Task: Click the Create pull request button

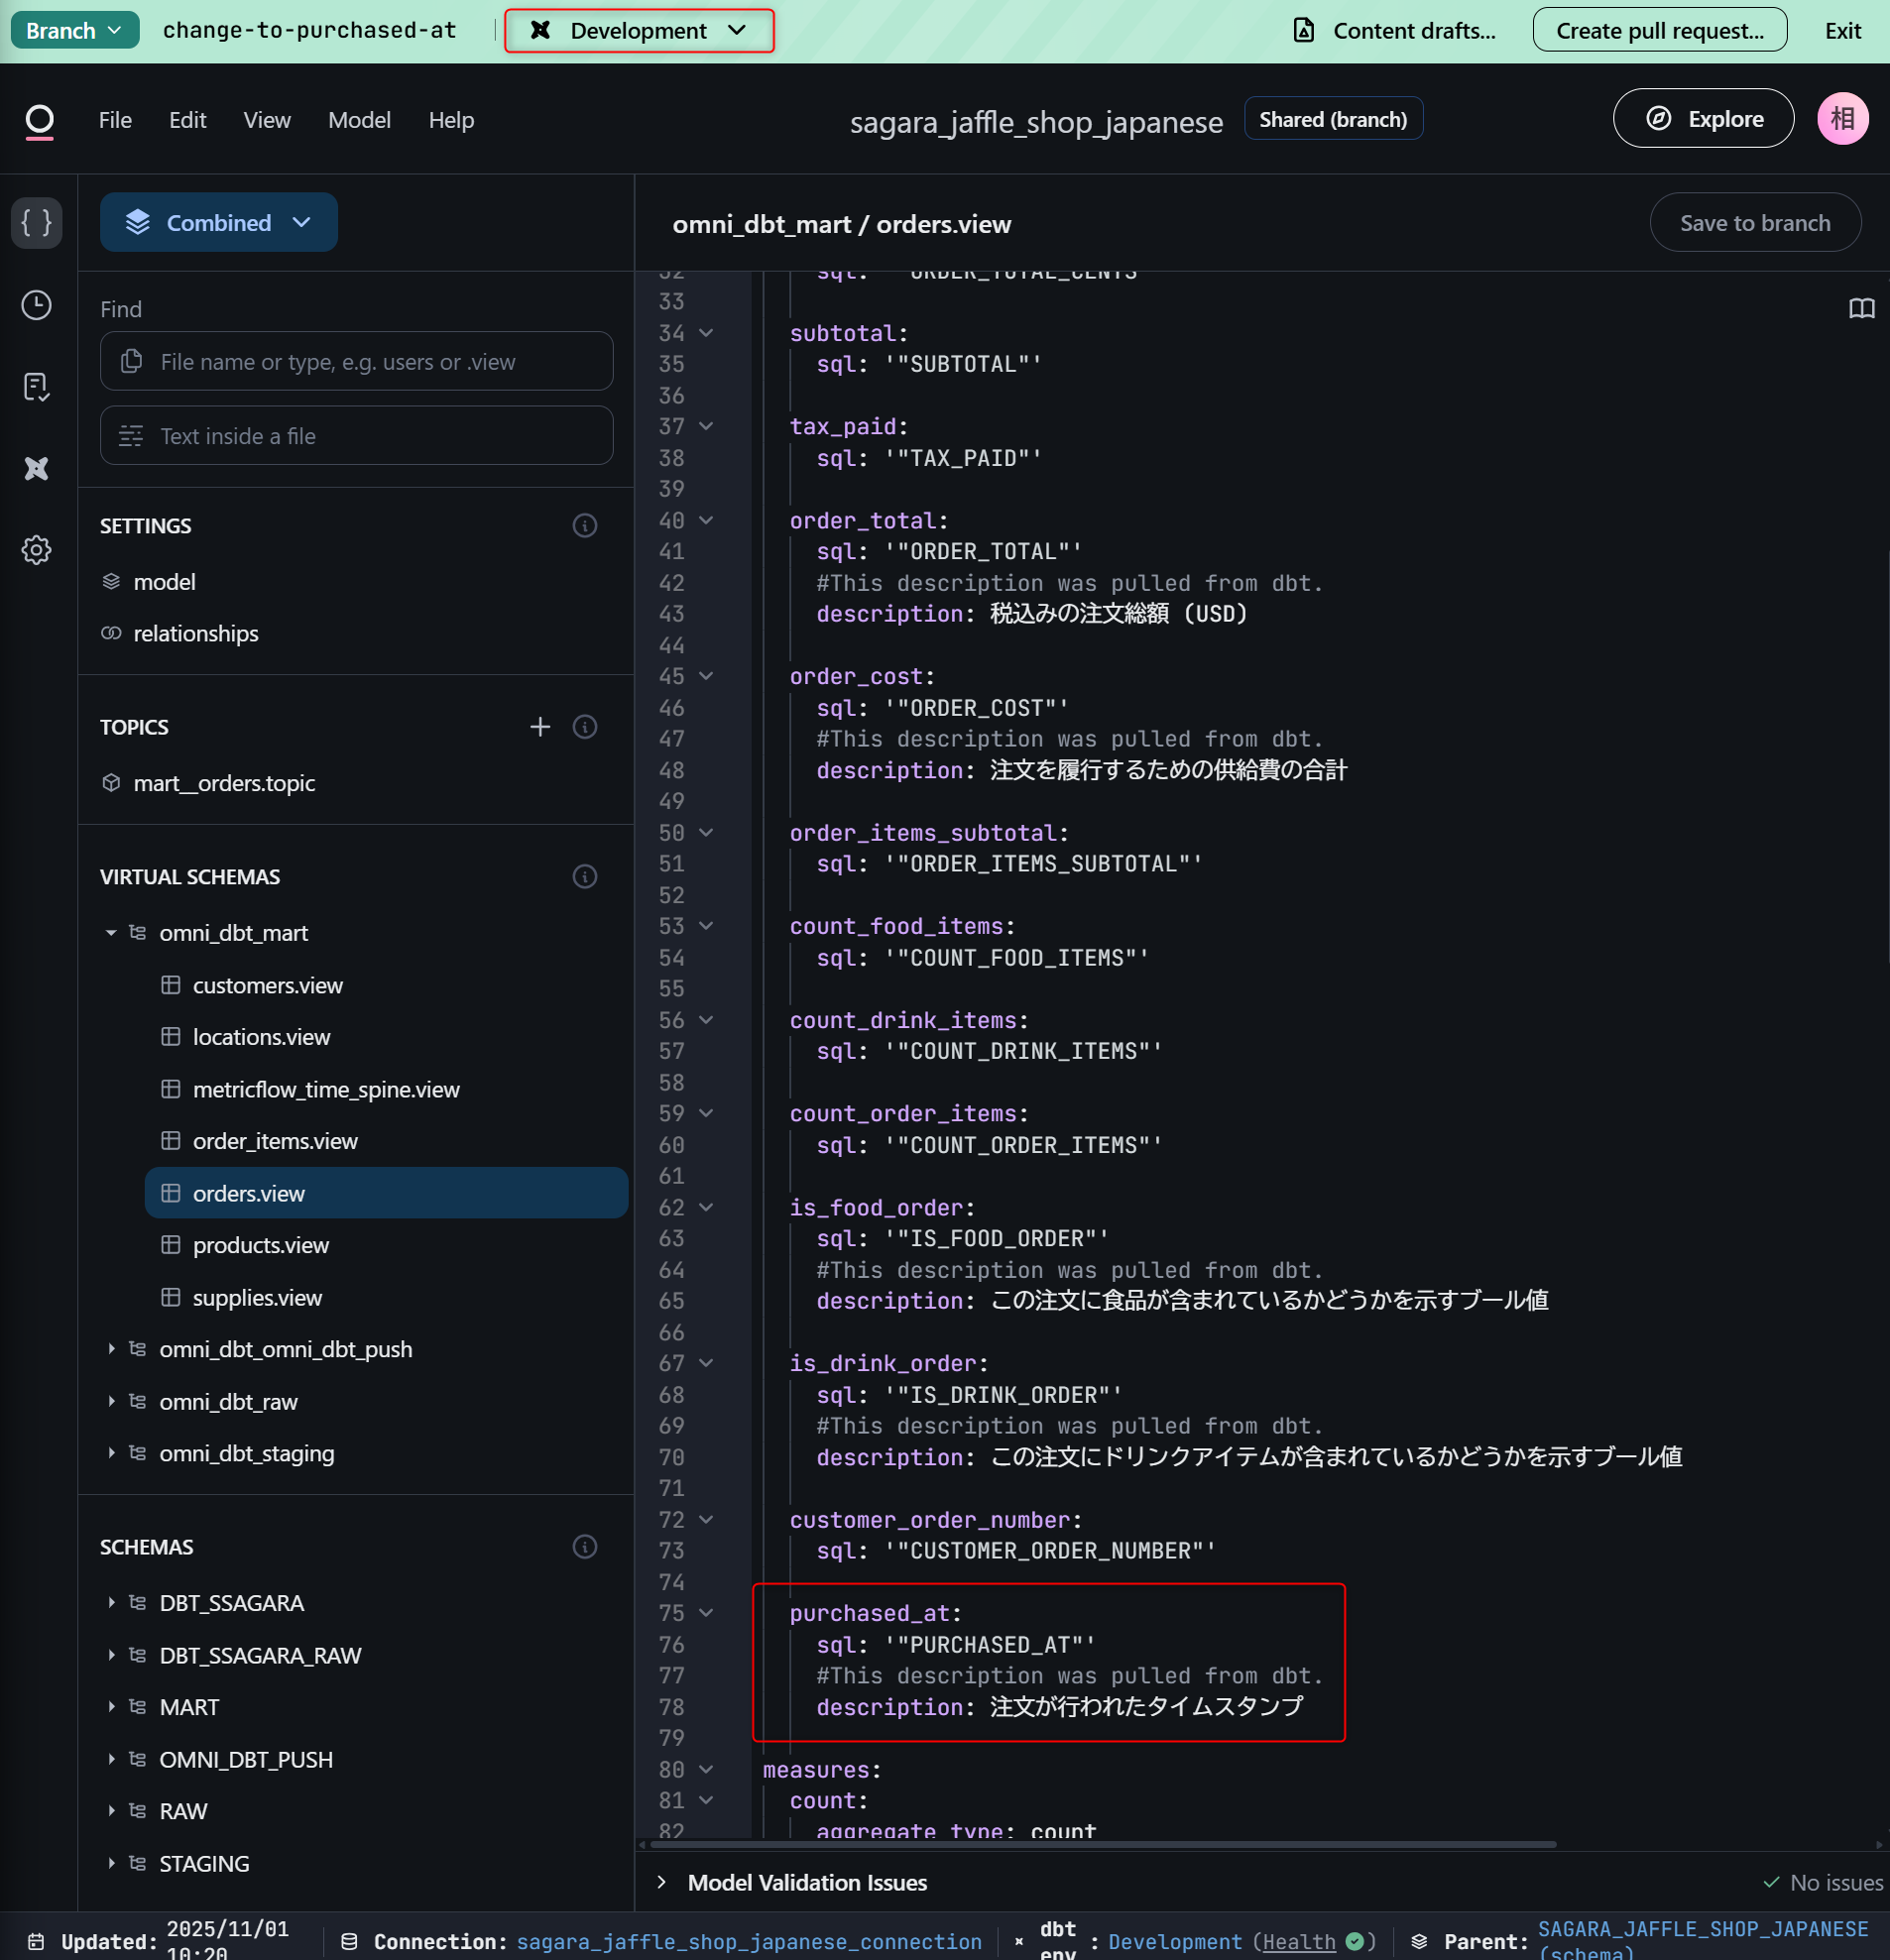Action: coord(1659,31)
